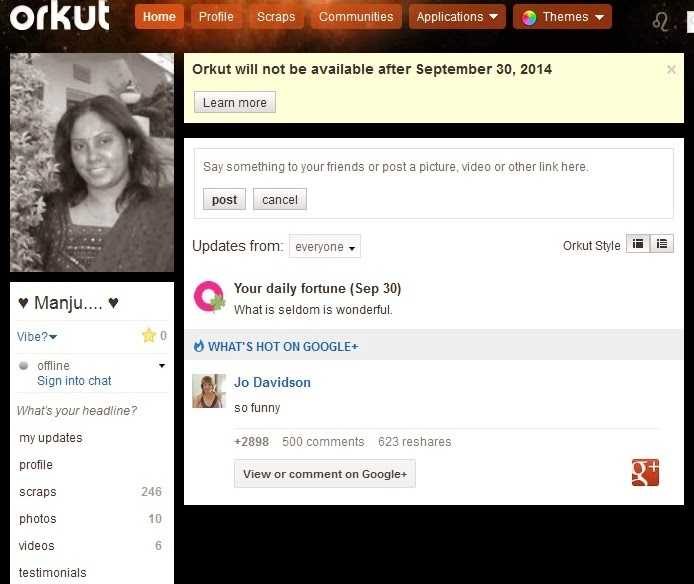Open my updates in sidebar
Screen dimensions: 694x584
click(50, 438)
